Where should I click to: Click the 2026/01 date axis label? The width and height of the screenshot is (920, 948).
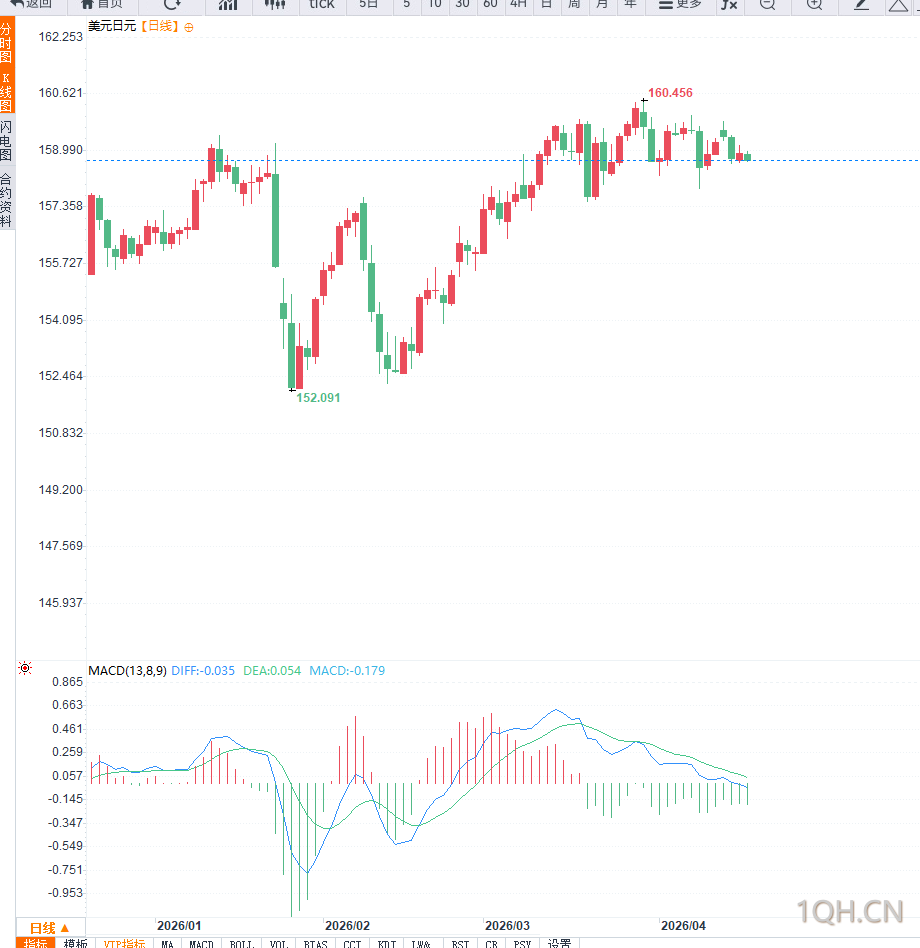click(x=179, y=926)
